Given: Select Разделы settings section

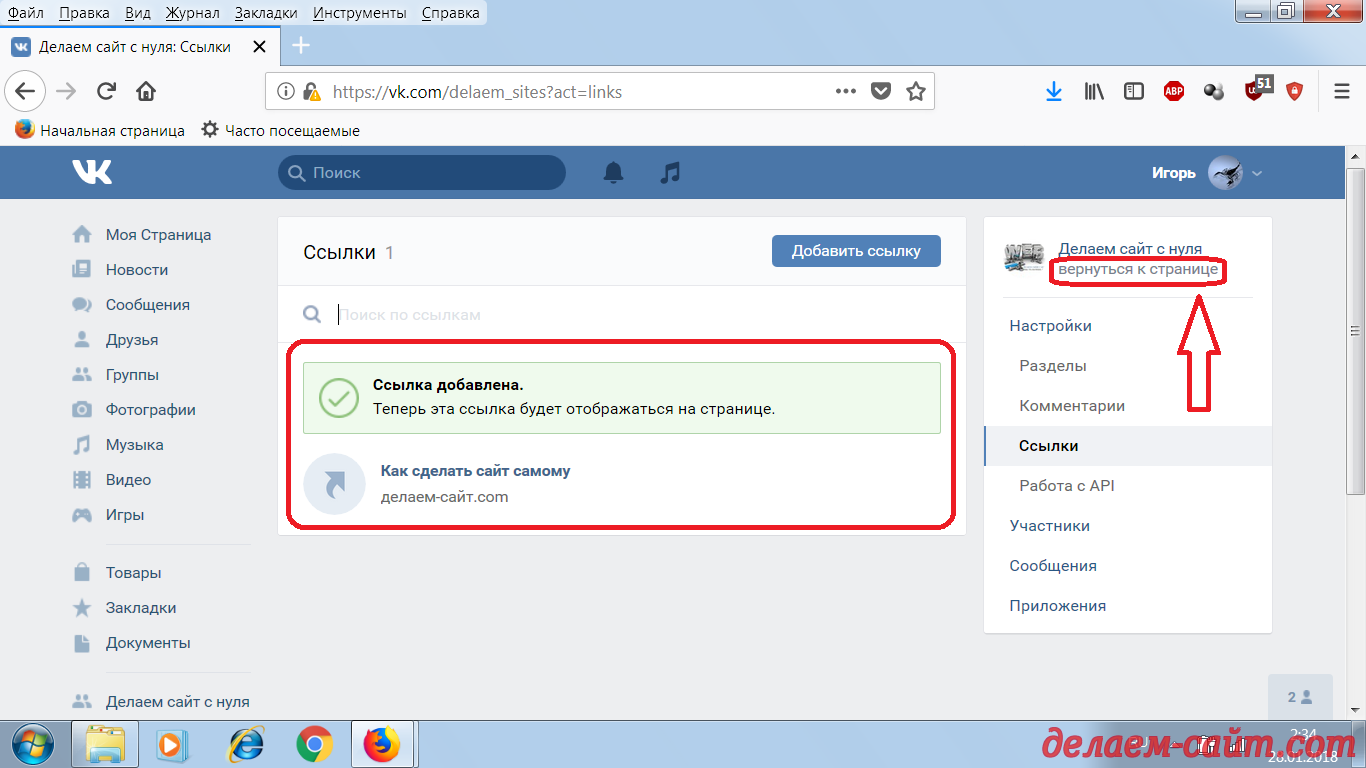Looking at the screenshot, I should click(x=1128, y=366).
